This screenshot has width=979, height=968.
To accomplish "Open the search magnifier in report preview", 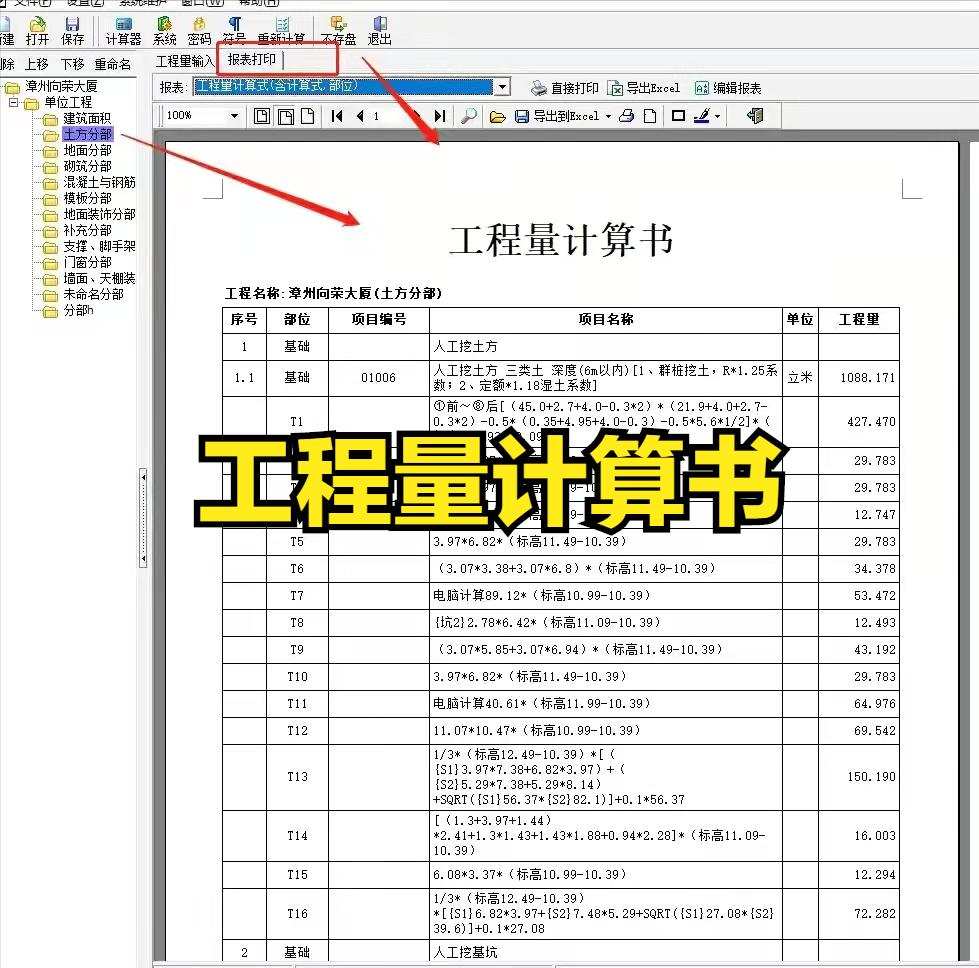I will tap(468, 115).
